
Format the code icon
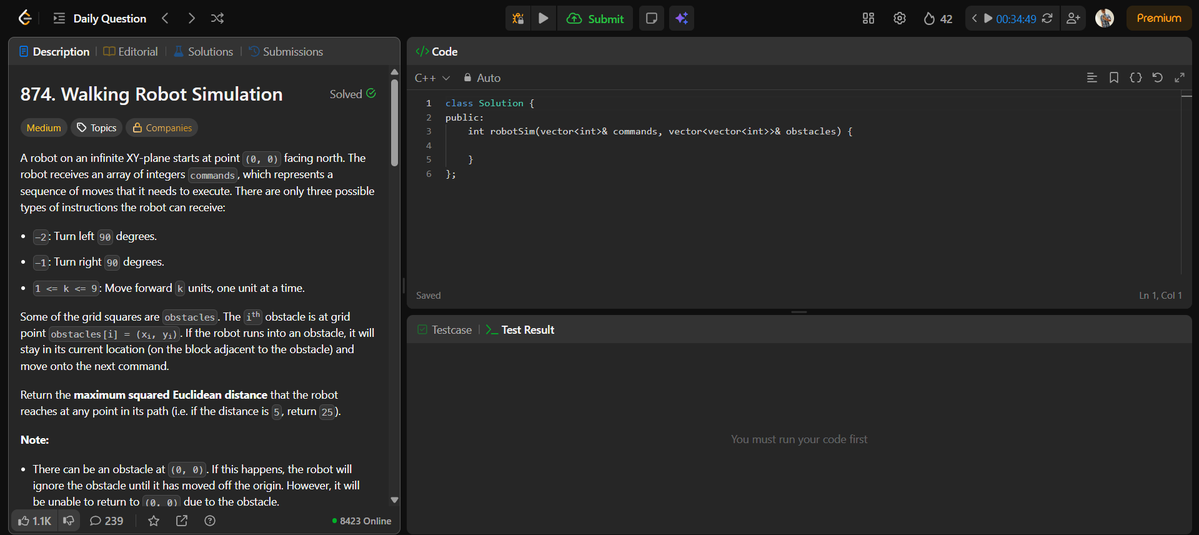1092,77
